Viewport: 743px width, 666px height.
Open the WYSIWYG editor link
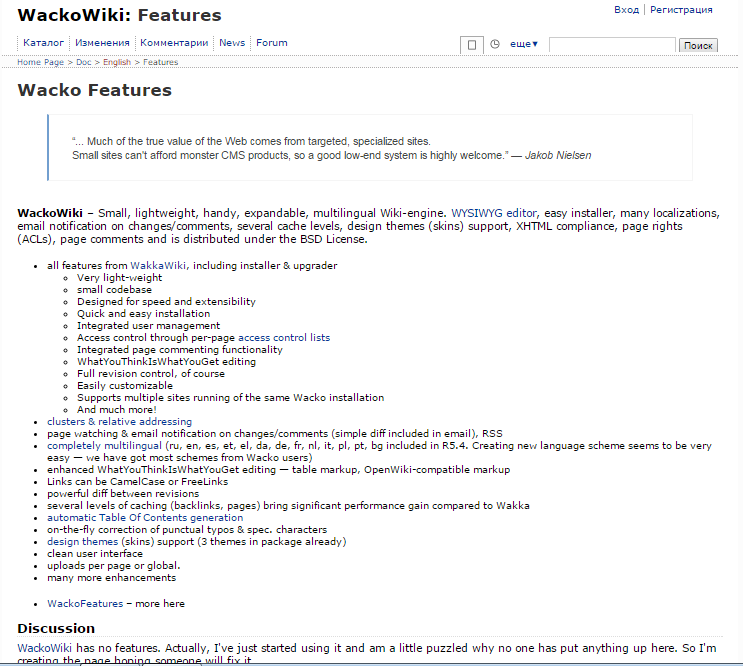pyautogui.click(x=494, y=213)
